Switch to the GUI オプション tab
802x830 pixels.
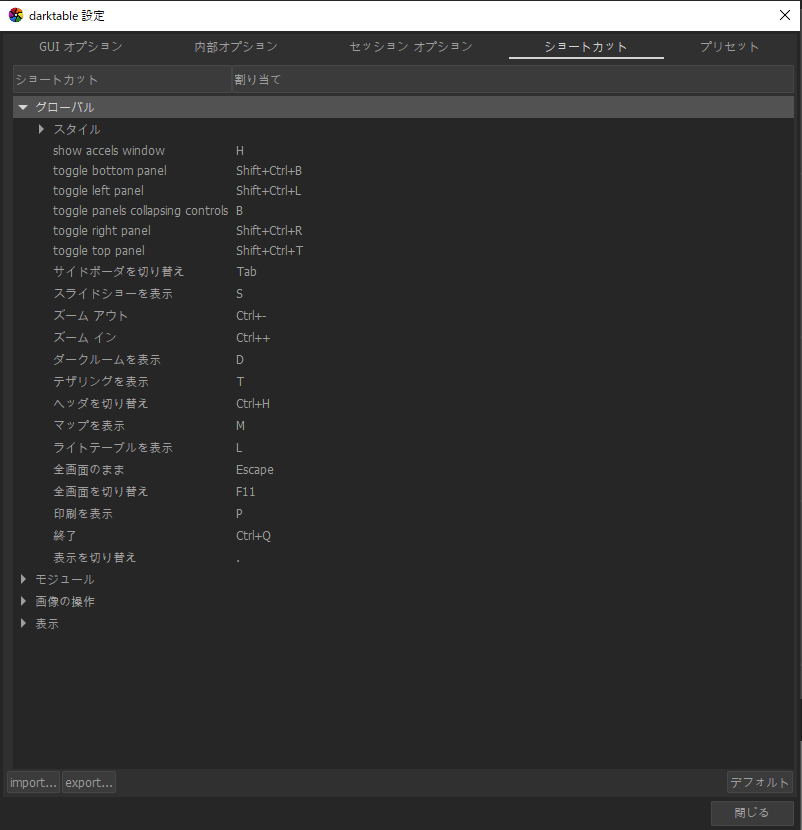pos(81,47)
